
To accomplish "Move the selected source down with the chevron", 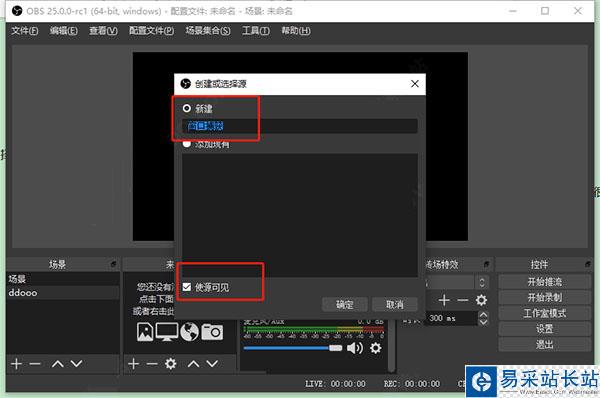I will [212, 364].
